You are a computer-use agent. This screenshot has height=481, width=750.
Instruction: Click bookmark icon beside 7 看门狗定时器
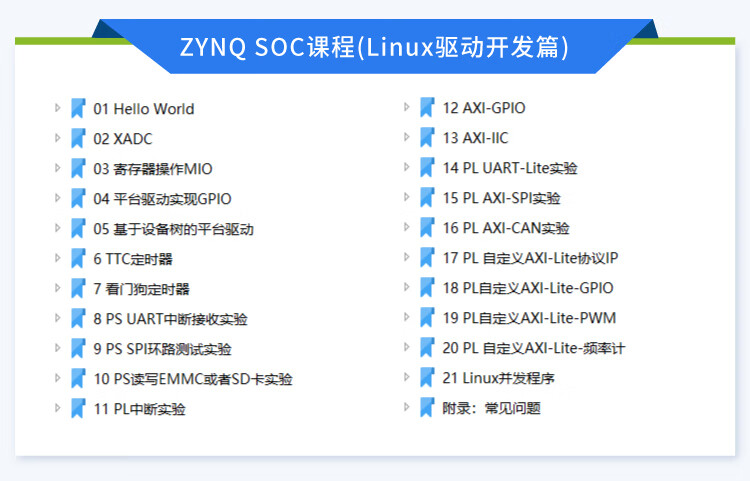(x=78, y=289)
